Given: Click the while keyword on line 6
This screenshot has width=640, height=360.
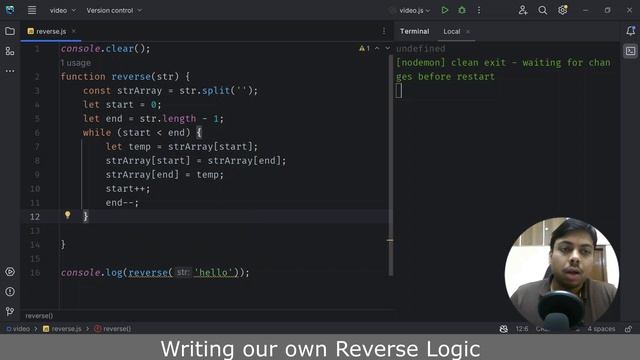Looking at the screenshot, I should tap(97, 133).
